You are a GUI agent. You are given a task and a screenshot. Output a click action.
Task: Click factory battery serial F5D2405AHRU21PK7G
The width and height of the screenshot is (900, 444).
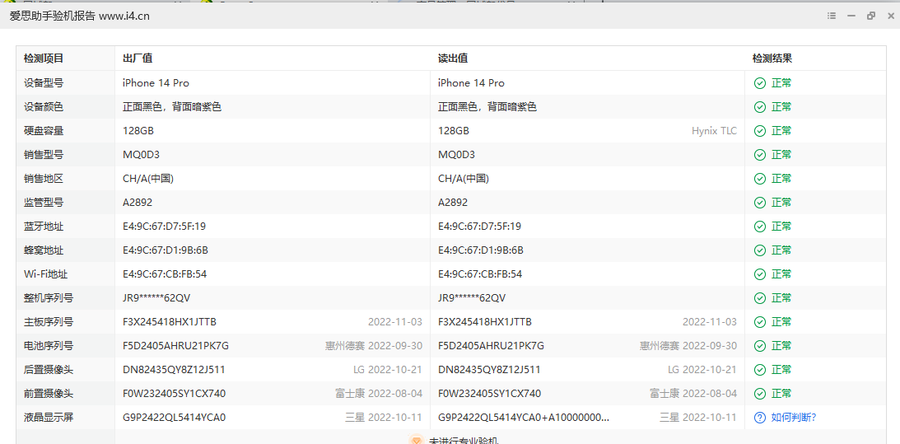pyautogui.click(x=176, y=346)
